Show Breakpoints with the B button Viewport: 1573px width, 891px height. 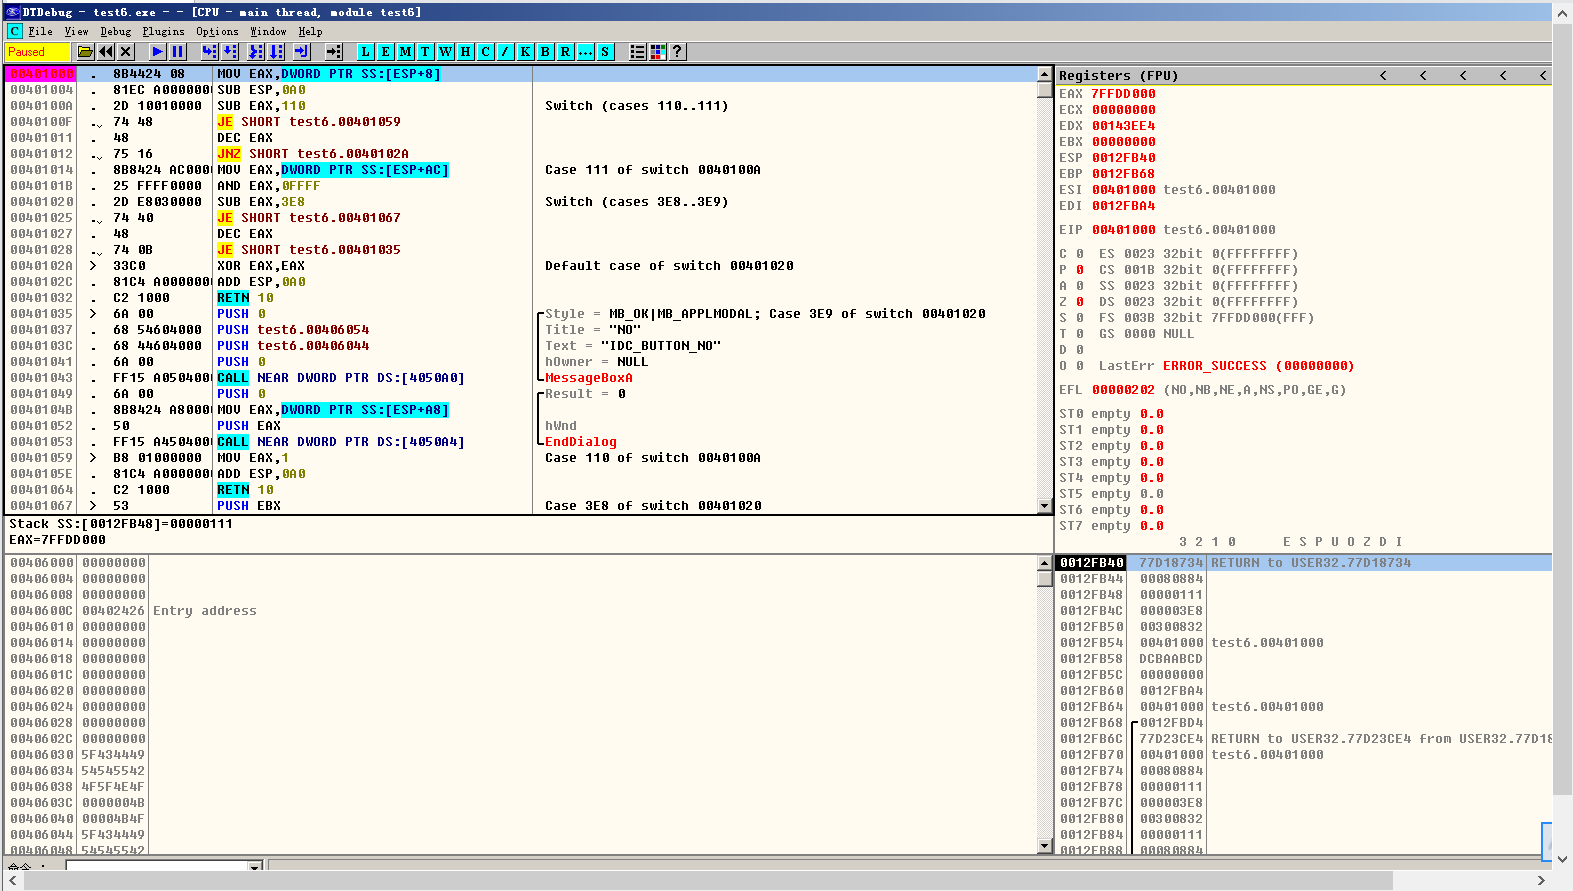tap(545, 52)
